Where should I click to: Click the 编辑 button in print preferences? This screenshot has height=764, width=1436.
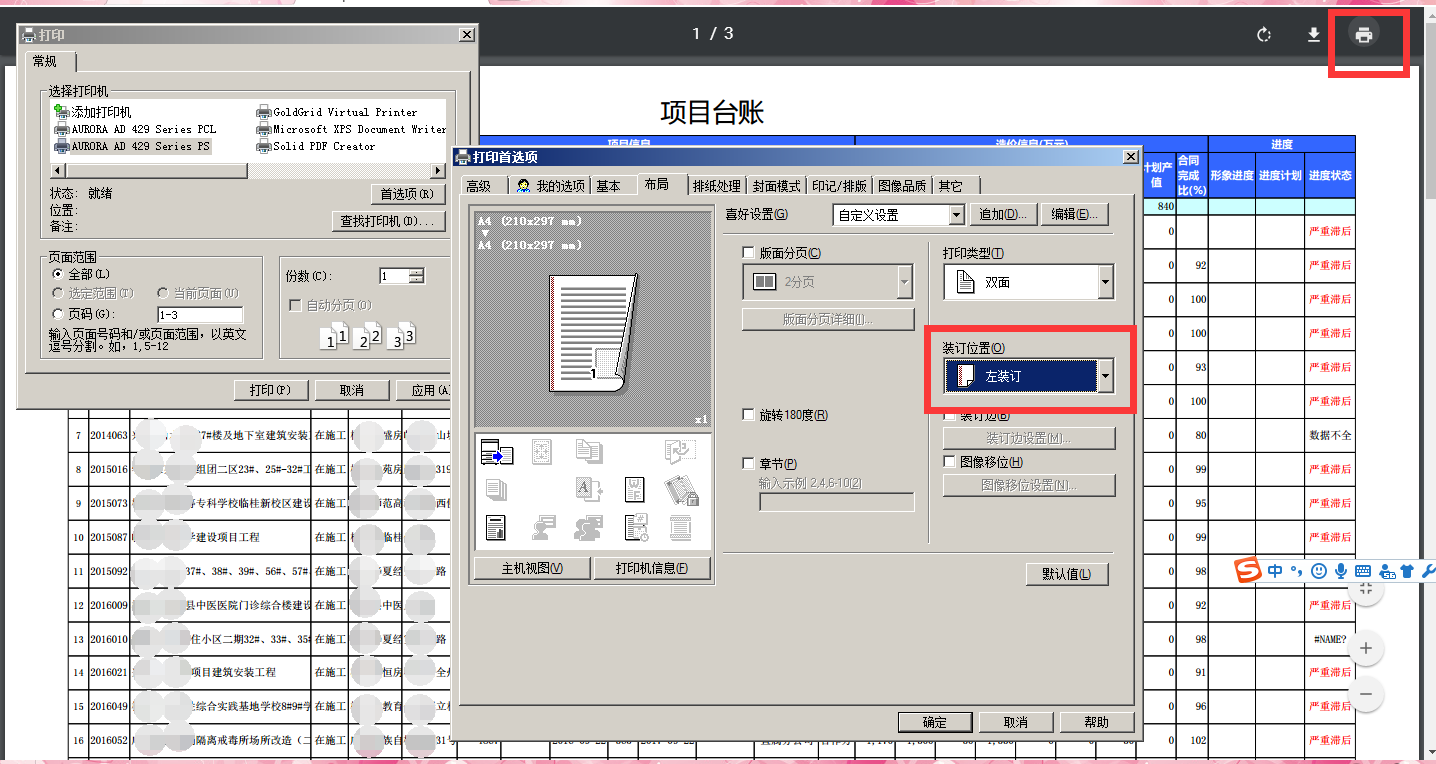(x=1075, y=215)
